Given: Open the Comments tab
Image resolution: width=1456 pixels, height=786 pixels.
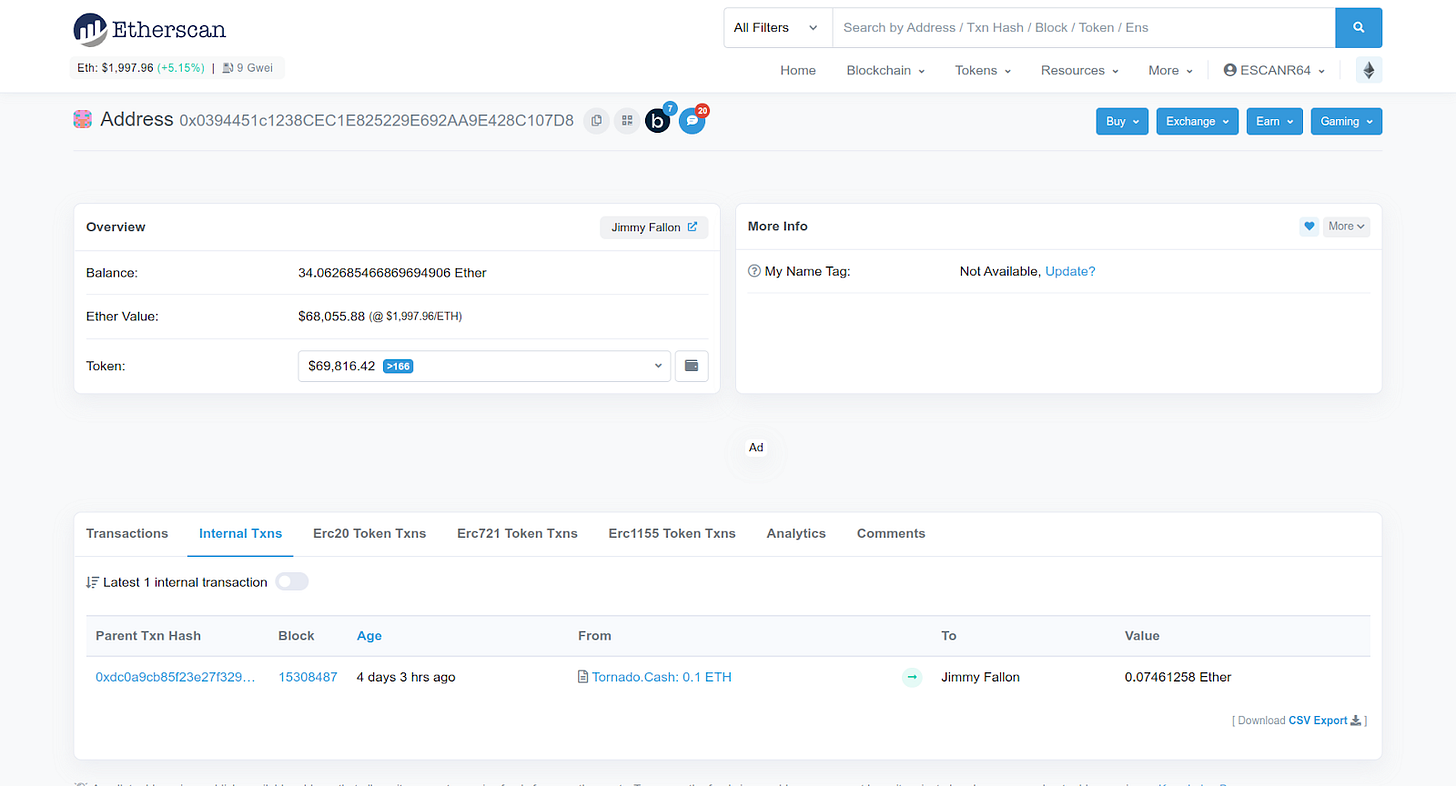Looking at the screenshot, I should tap(891, 534).
